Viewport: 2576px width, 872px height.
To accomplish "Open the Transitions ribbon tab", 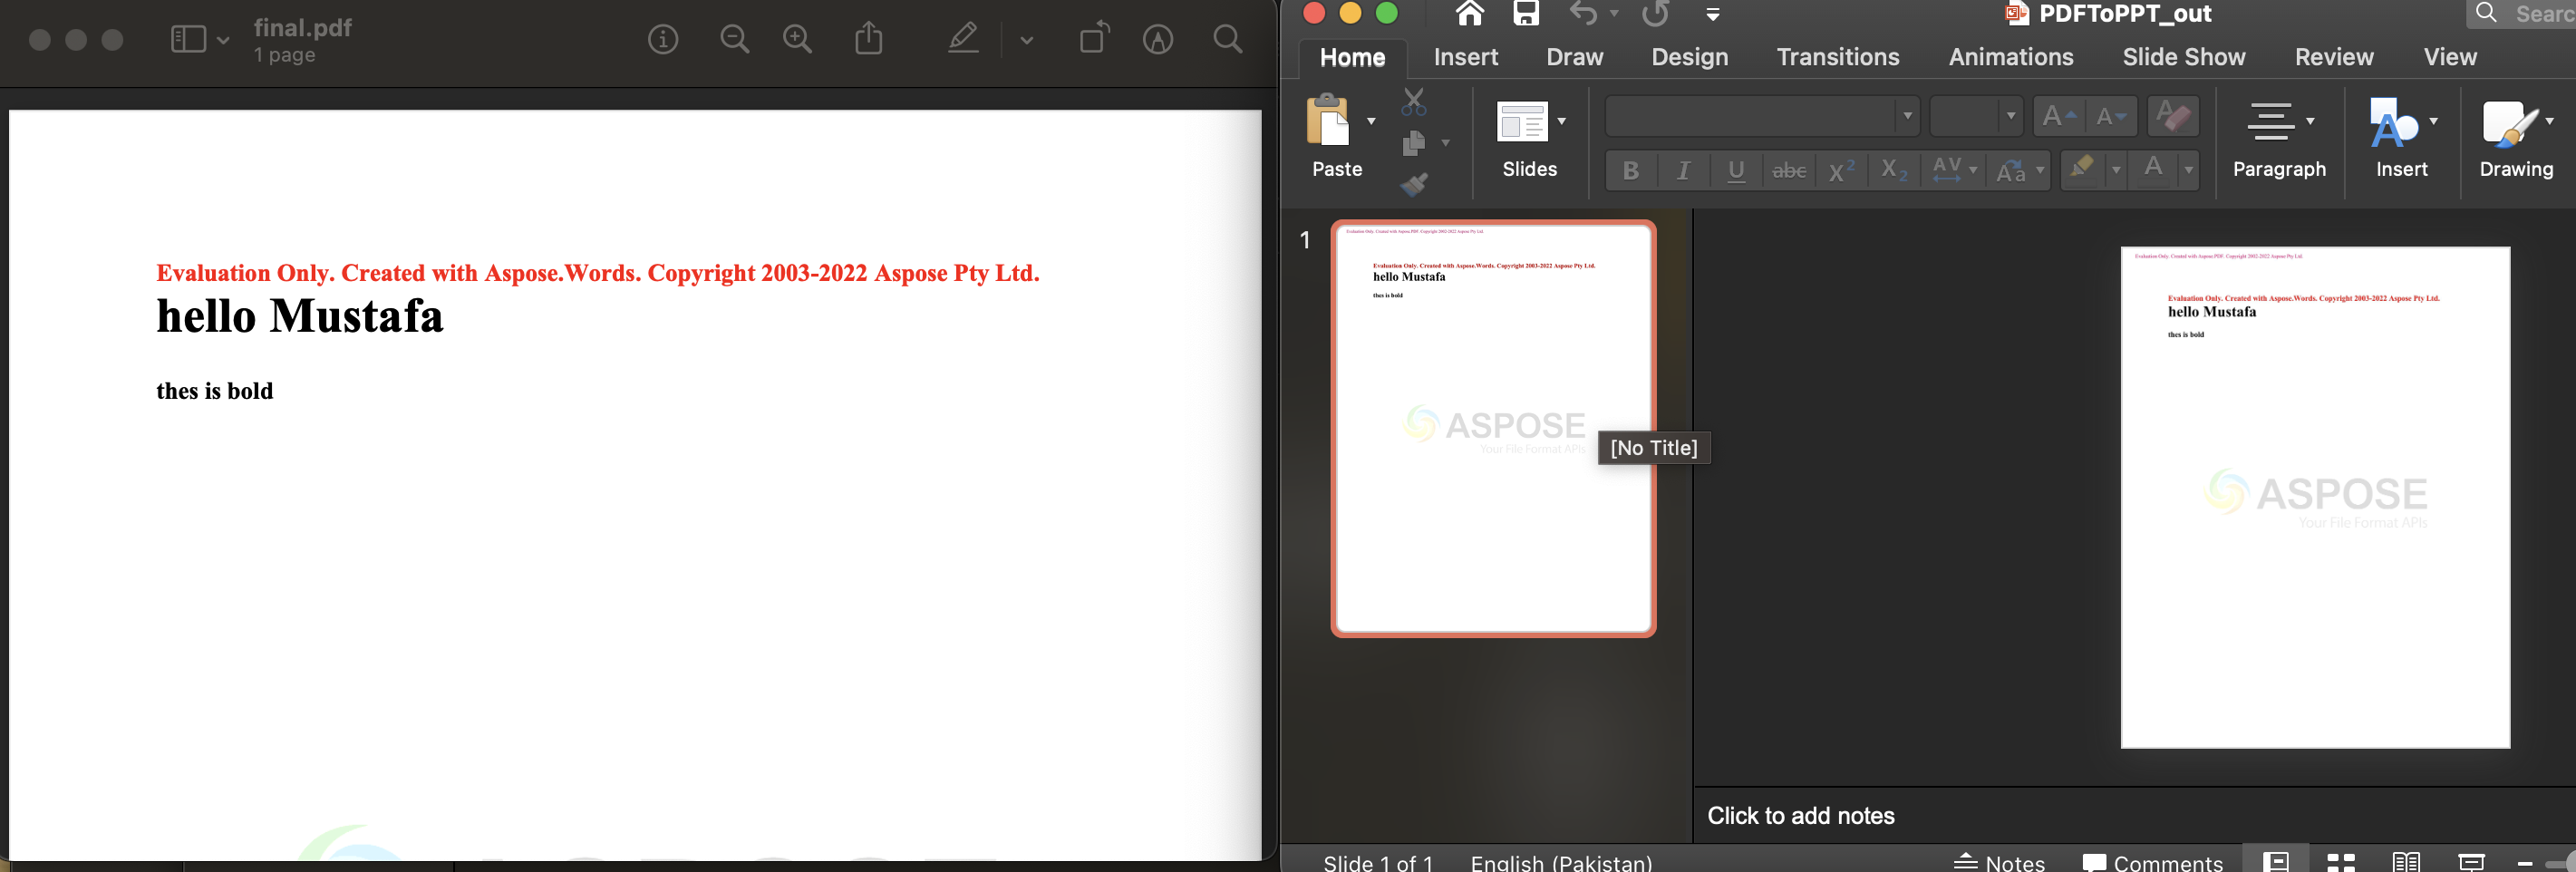I will click(1838, 57).
